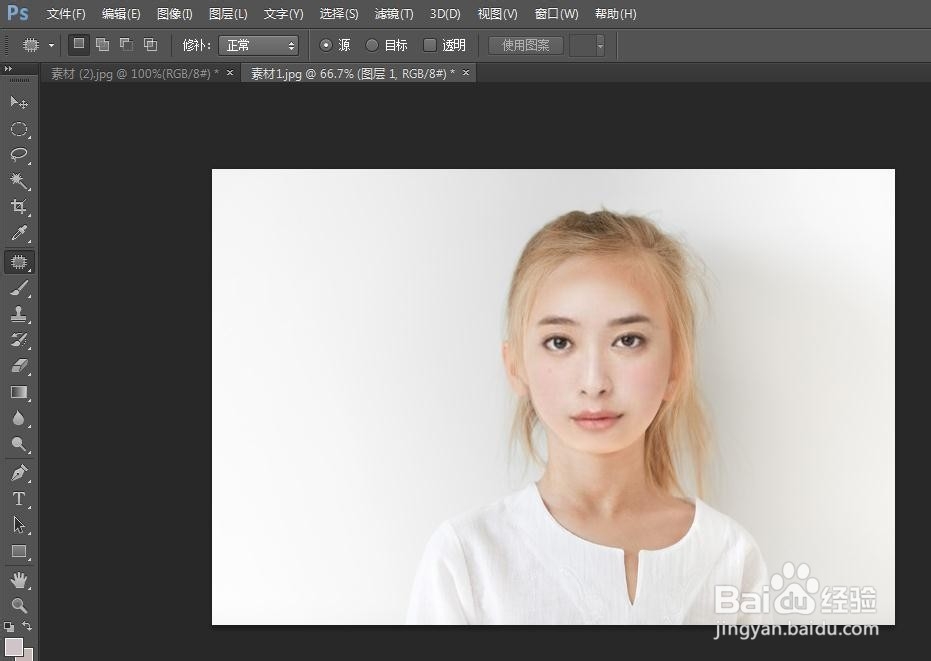Select the Brush tool
The image size is (931, 661).
pyautogui.click(x=19, y=289)
